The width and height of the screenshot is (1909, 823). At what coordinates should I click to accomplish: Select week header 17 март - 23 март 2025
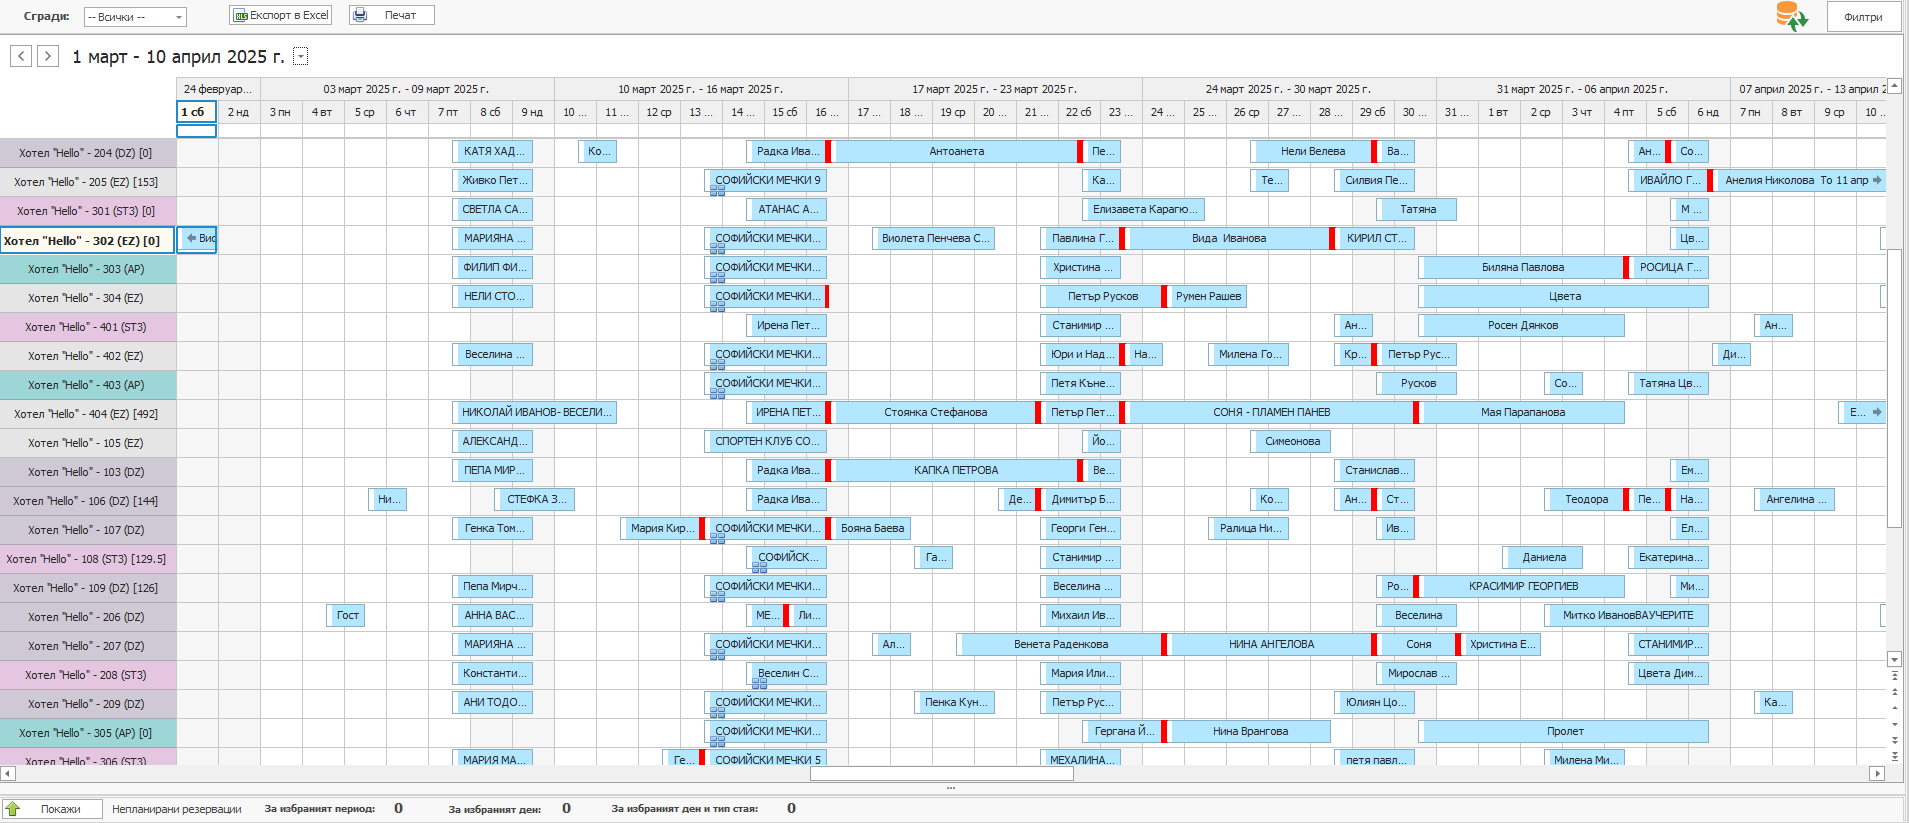coord(994,89)
